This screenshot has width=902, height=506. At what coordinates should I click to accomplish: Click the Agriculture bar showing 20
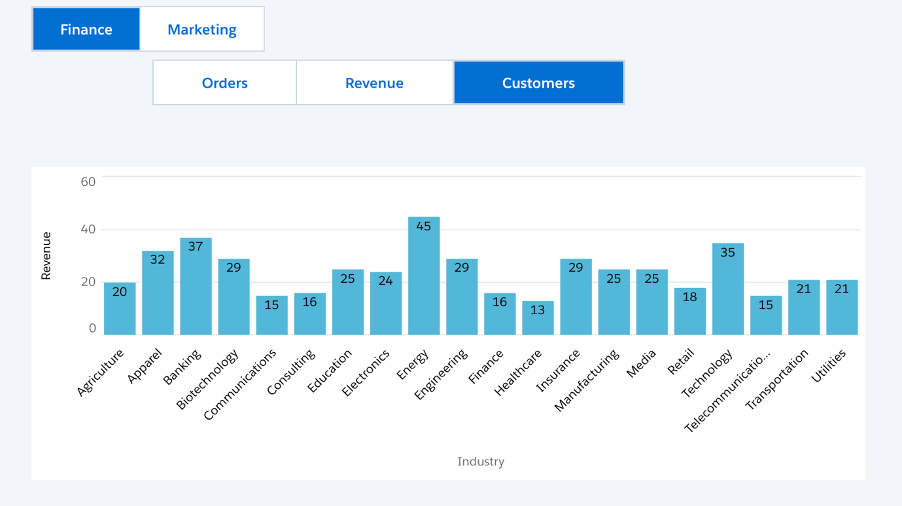pos(120,309)
